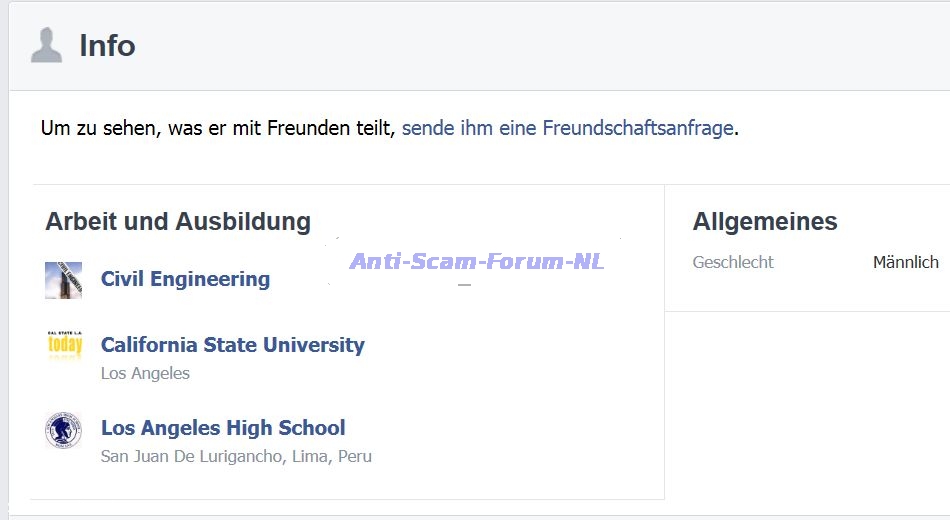Click the Männlich gender value

coord(905,262)
